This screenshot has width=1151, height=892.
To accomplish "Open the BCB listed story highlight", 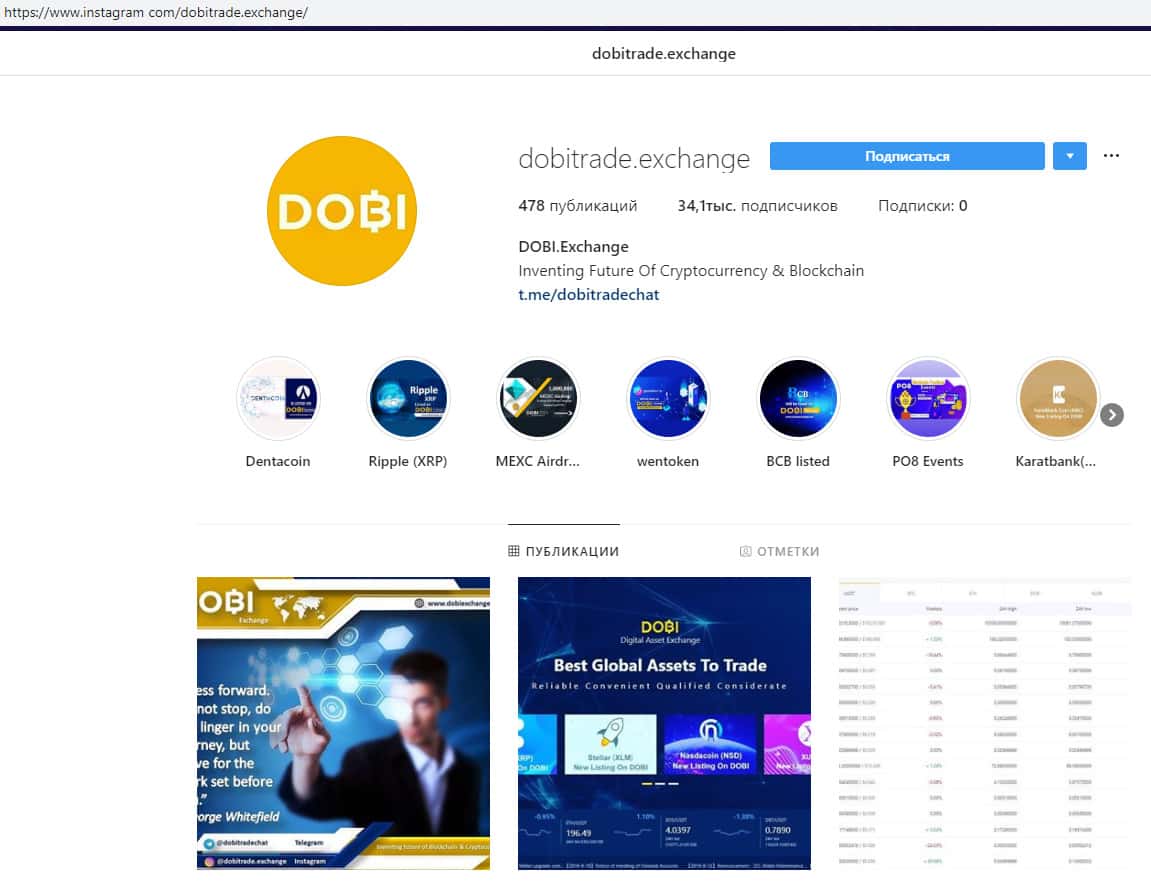I will (798, 399).
